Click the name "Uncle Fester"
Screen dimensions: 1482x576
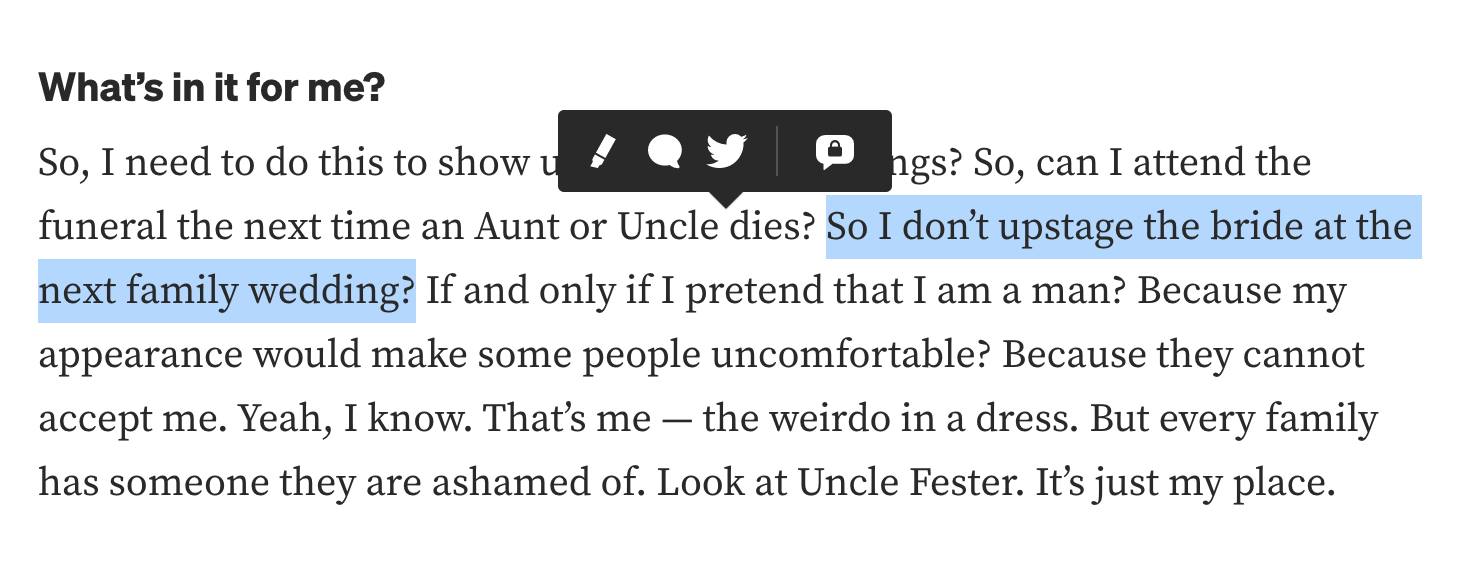(911, 483)
